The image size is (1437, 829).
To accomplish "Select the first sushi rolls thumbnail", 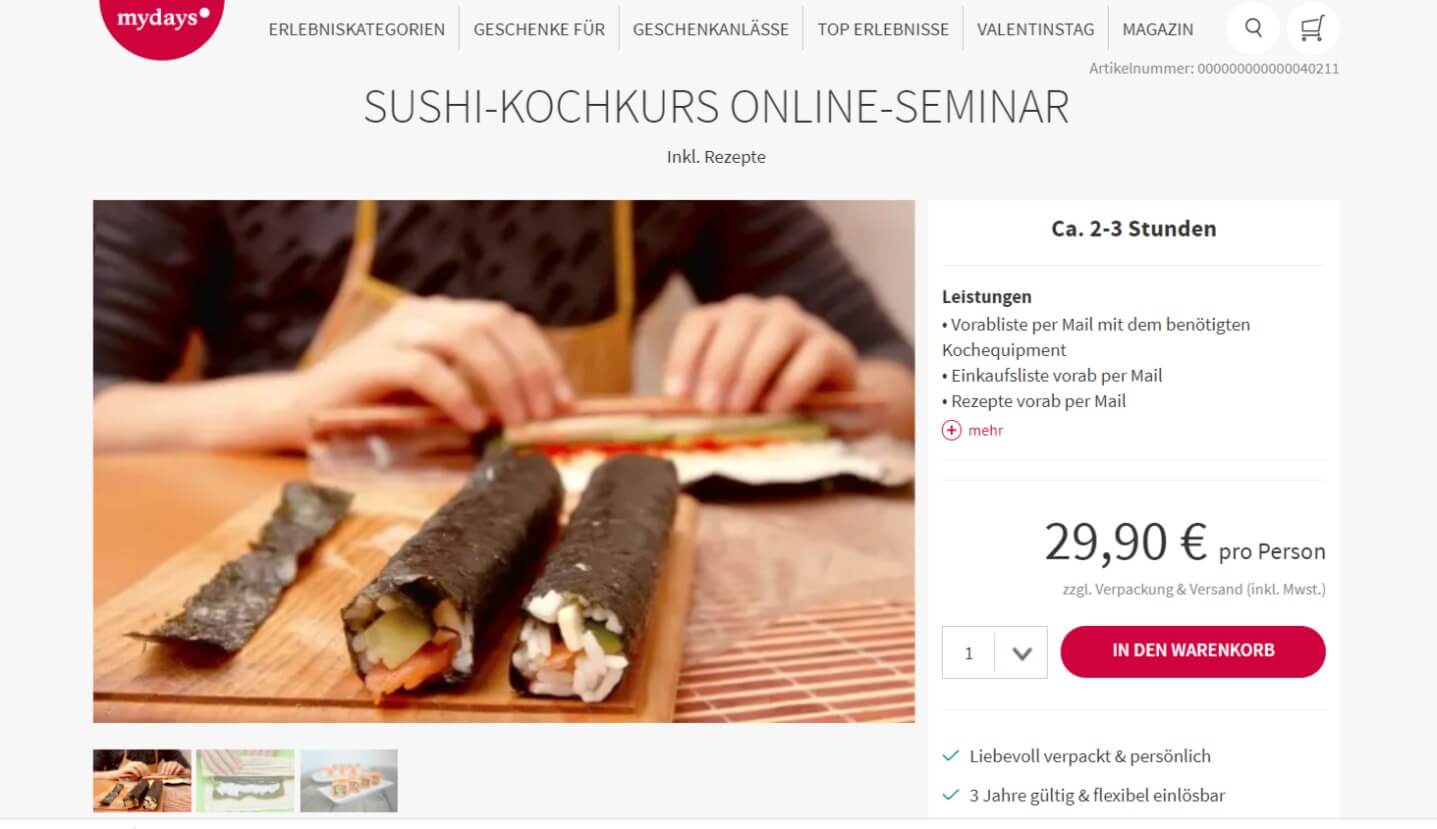I will [x=142, y=780].
